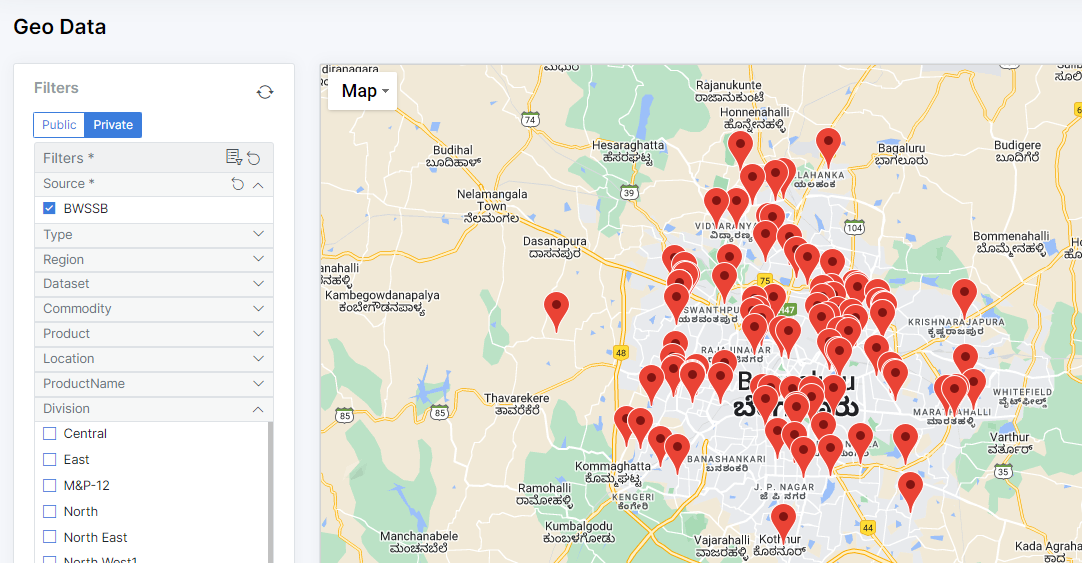Click the isolated map pin west of Dasanapura
The width and height of the screenshot is (1082, 563).
click(x=556, y=309)
